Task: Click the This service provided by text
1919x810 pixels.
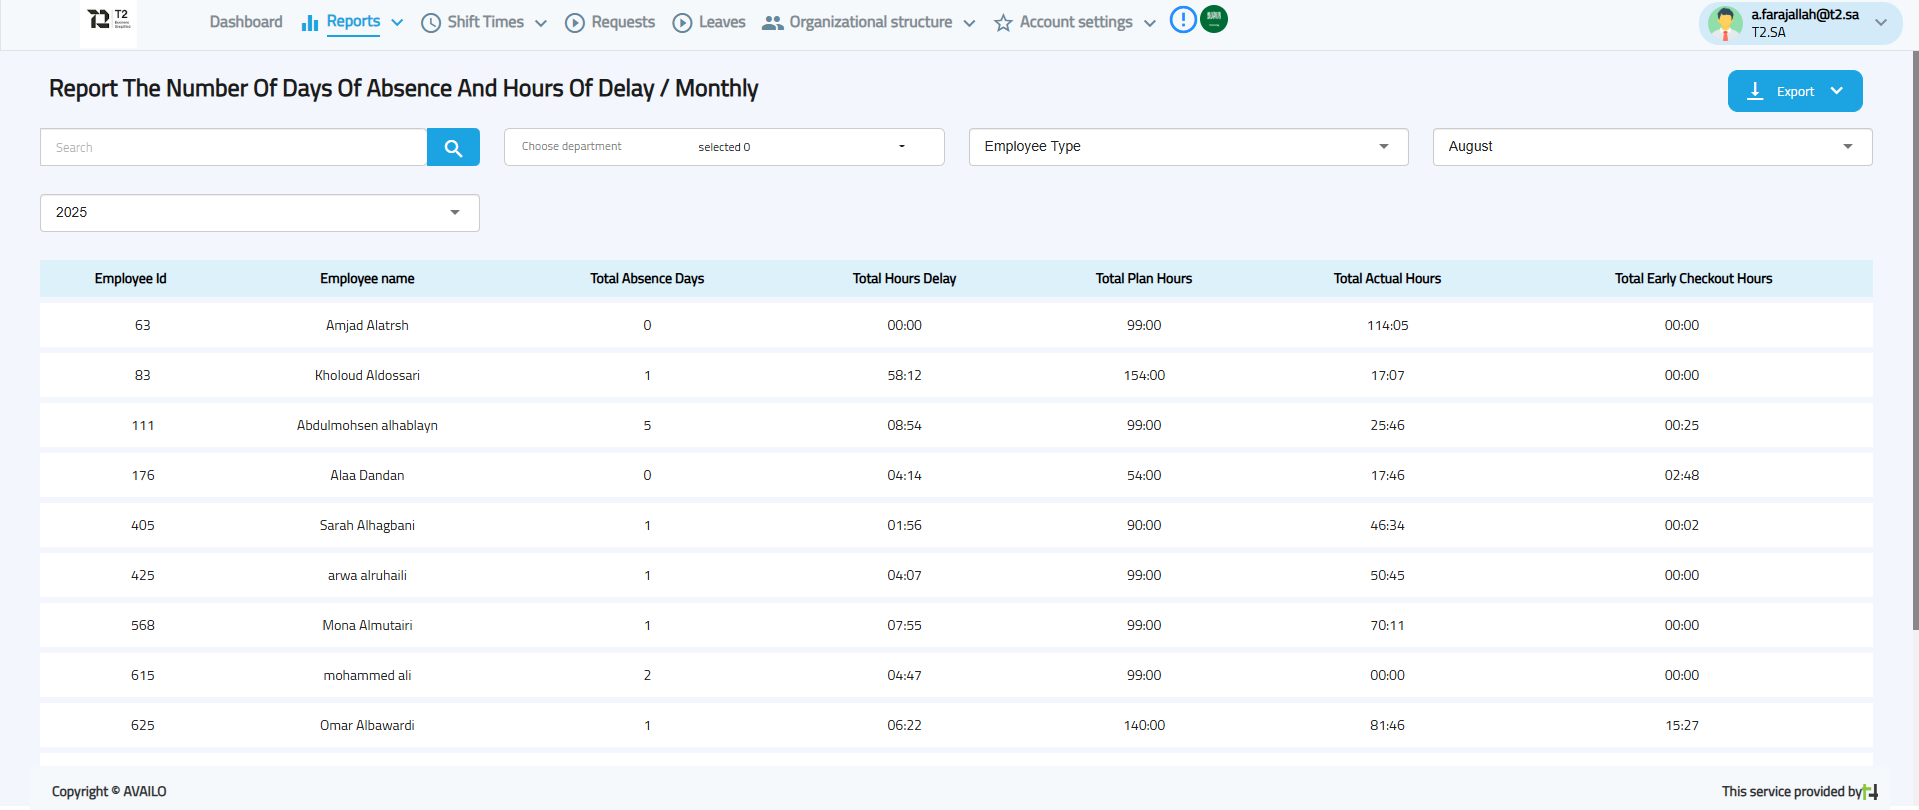Action: pyautogui.click(x=1791, y=791)
